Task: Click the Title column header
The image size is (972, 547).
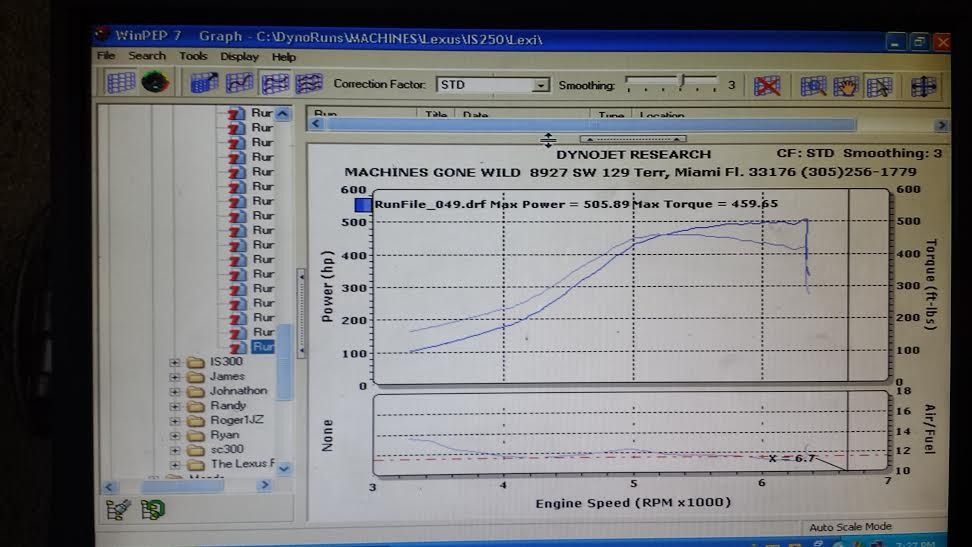Action: [x=436, y=114]
